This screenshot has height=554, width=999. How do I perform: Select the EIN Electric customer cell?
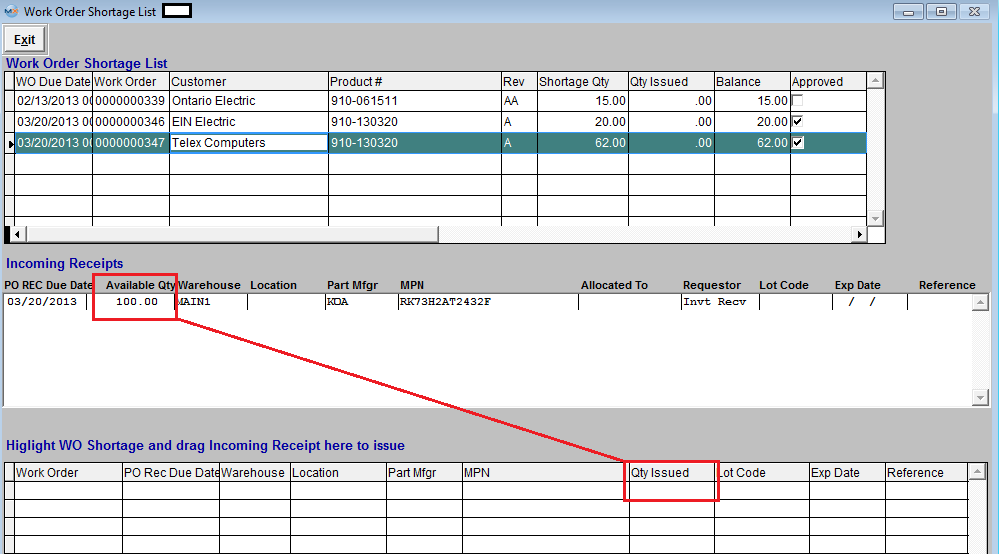click(x=248, y=122)
